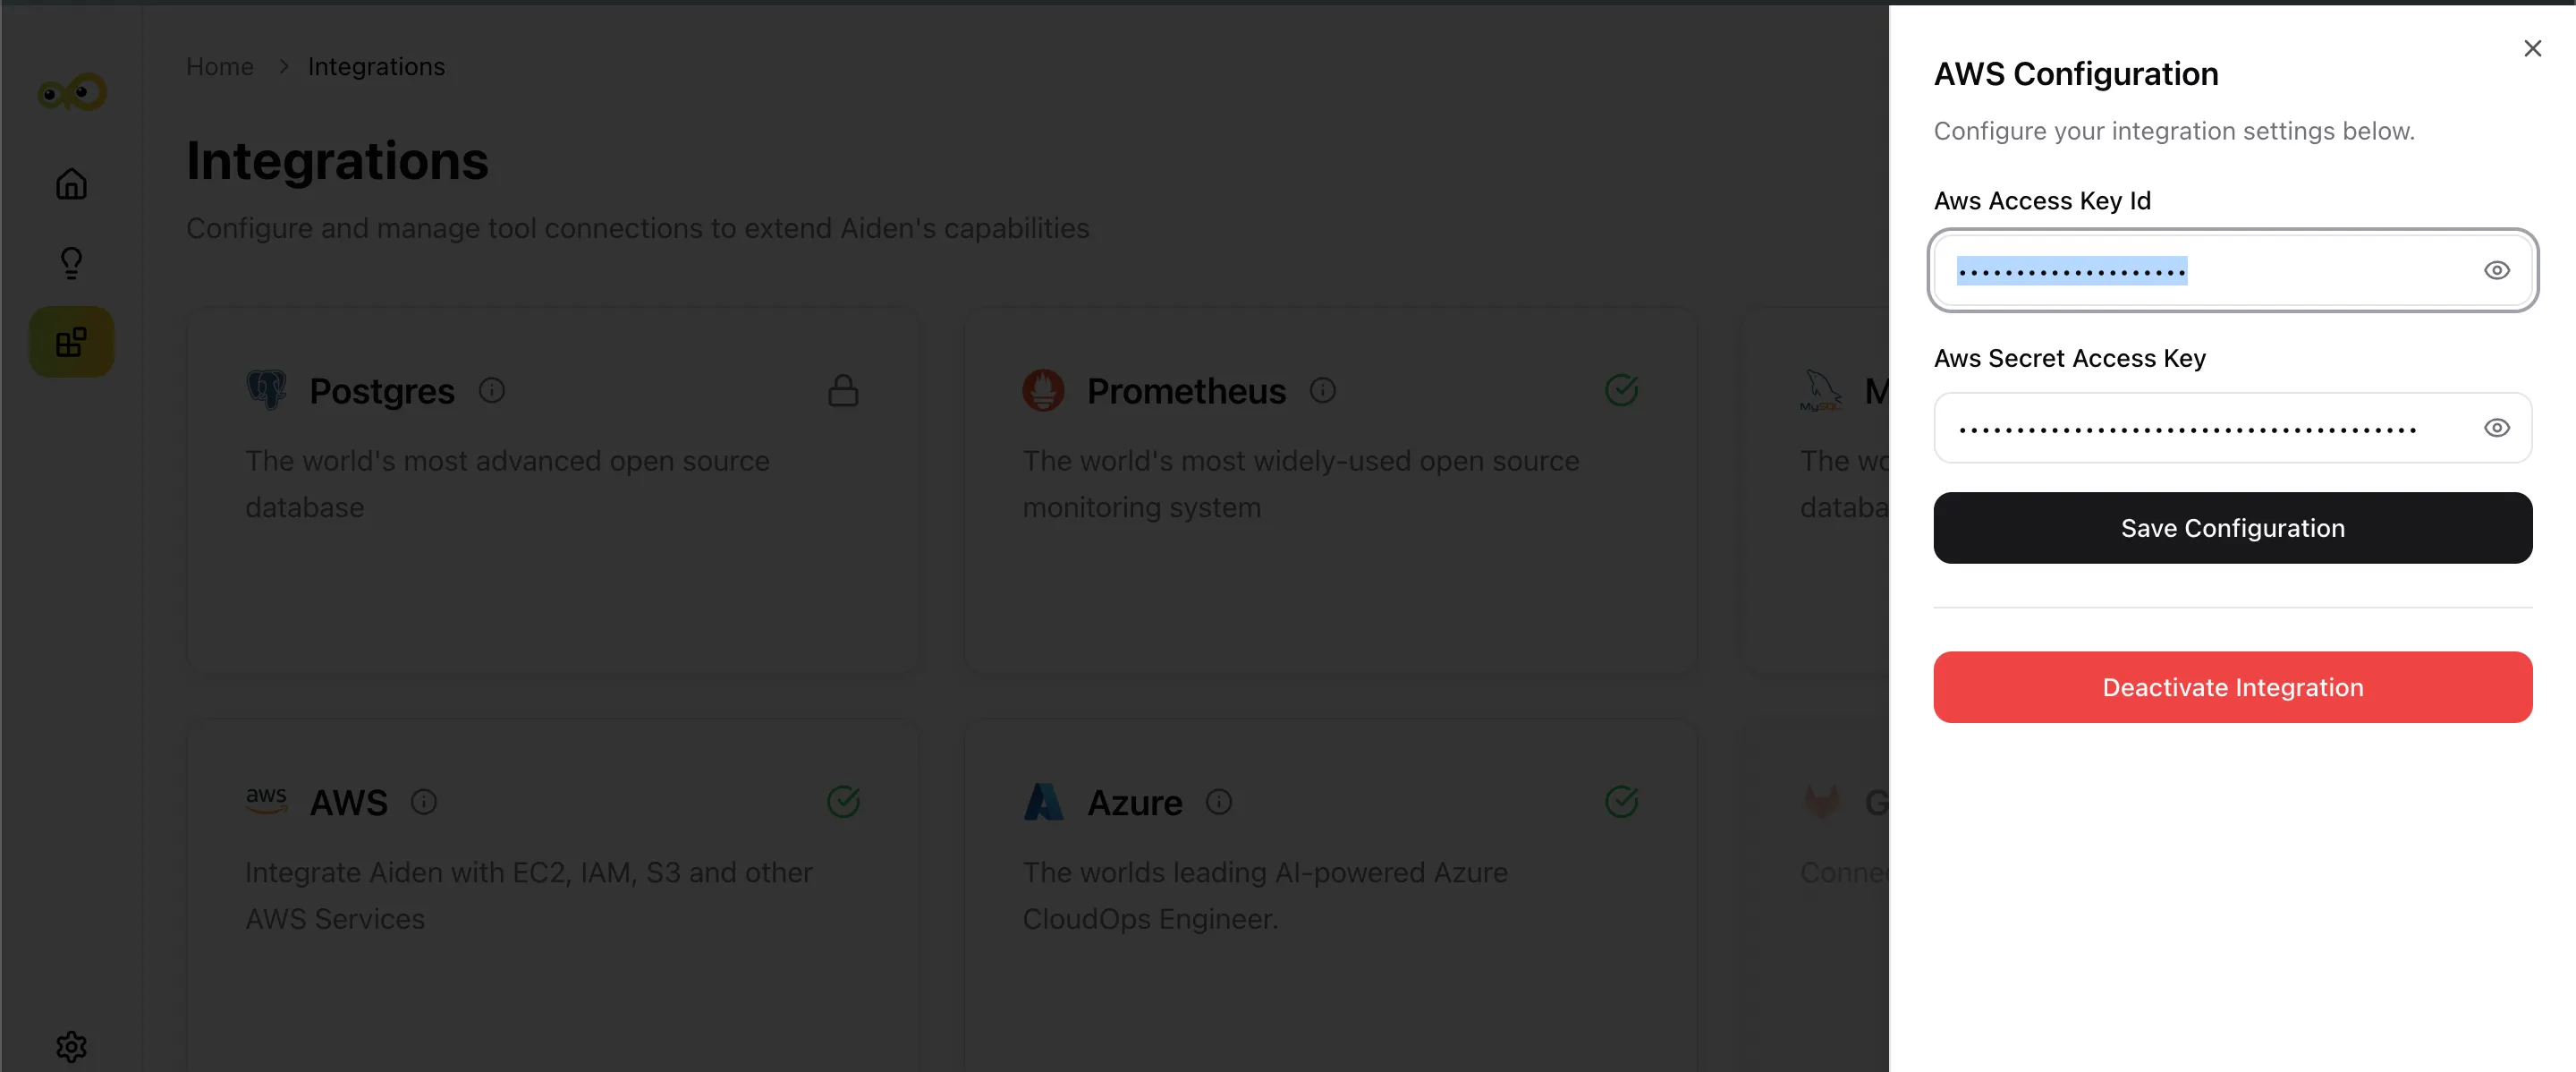
Task: Click the Aiden logo in sidebar
Action: coord(72,92)
